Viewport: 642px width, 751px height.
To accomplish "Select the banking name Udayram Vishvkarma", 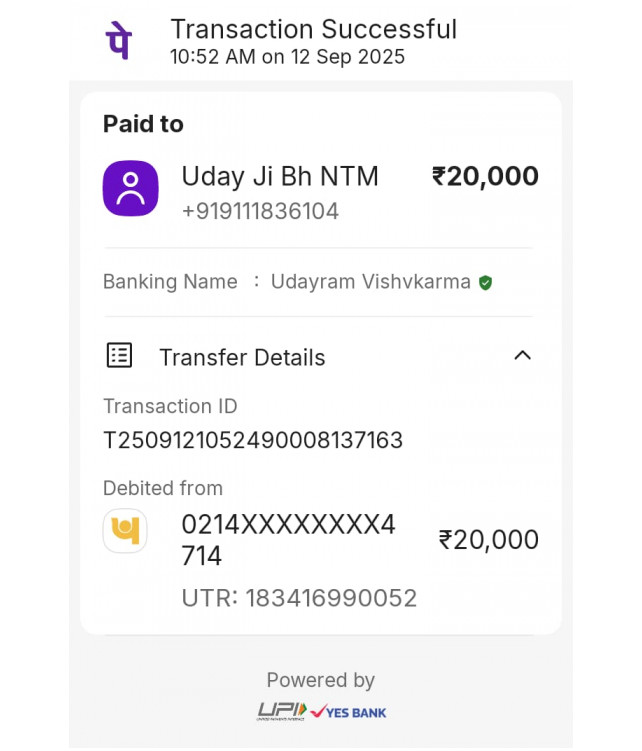I will pos(371,282).
